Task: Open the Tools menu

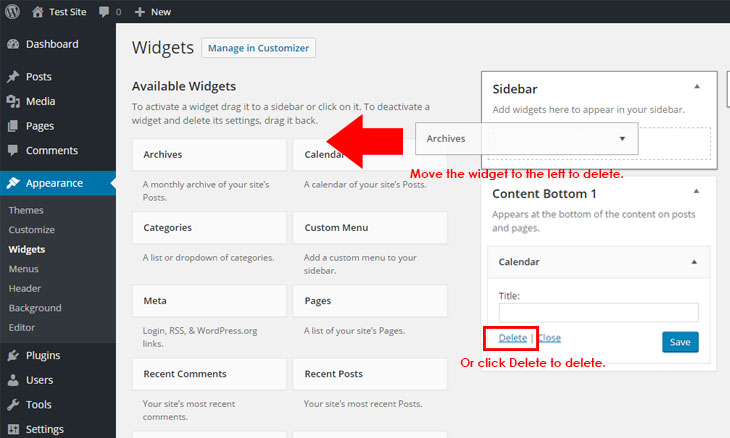Action: pos(39,404)
